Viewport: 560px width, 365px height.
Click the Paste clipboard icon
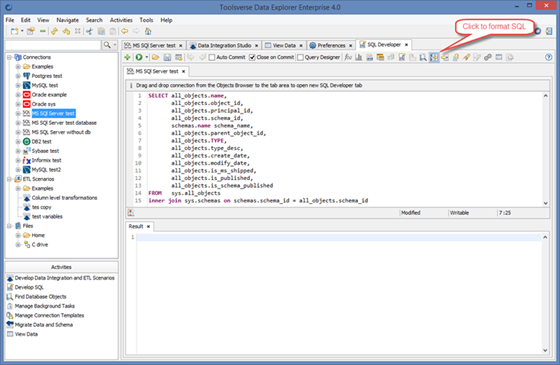(x=113, y=31)
